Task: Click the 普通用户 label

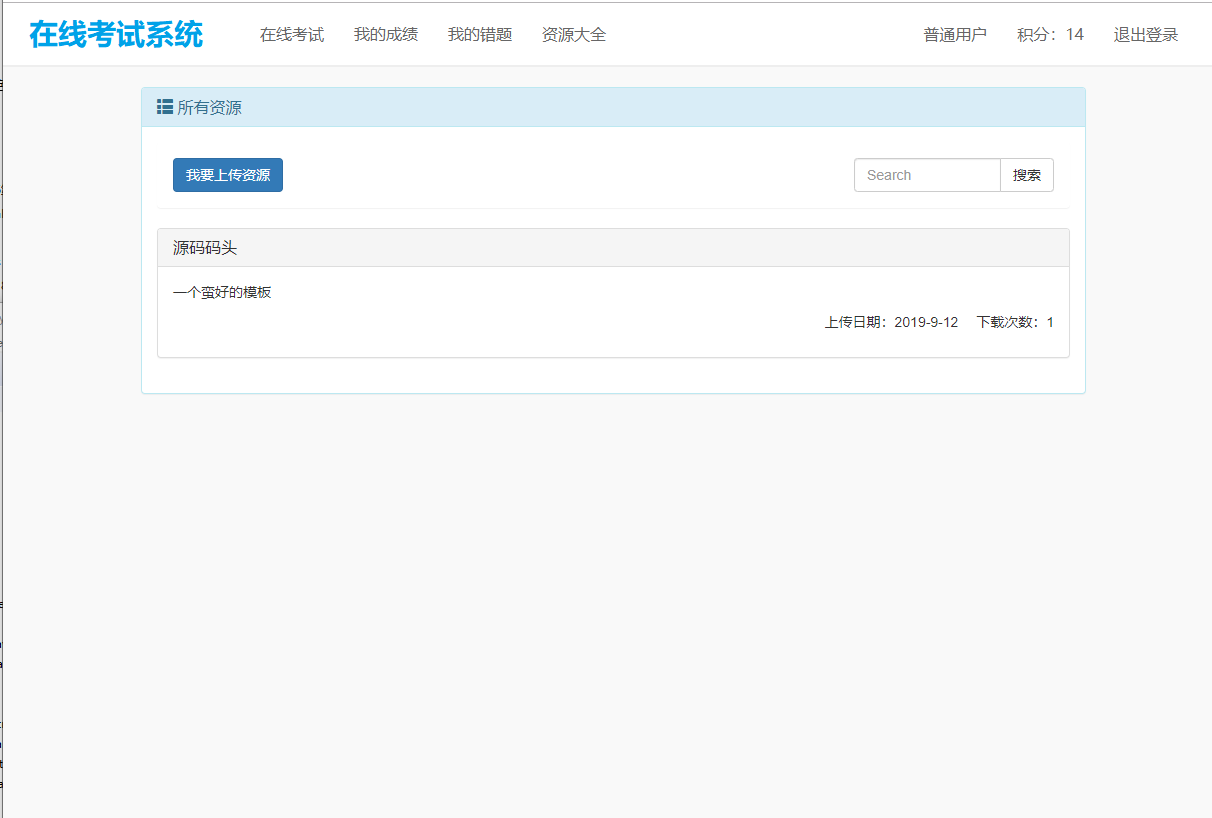Action: click(955, 34)
